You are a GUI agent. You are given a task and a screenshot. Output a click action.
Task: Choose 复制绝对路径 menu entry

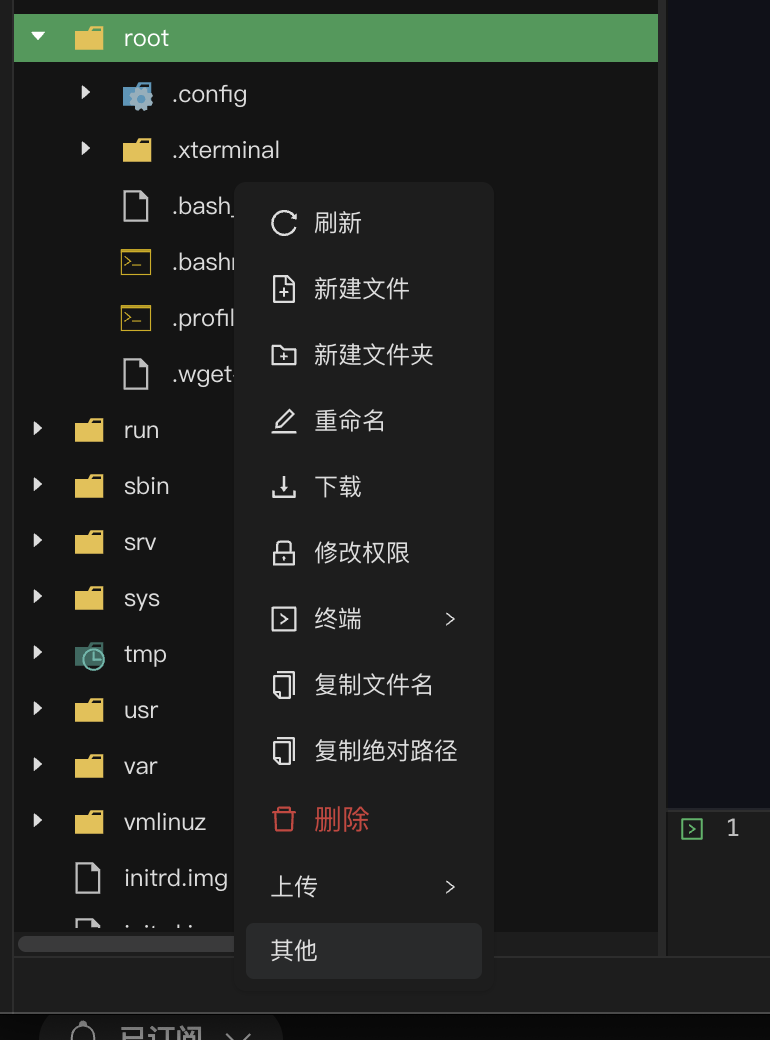[363, 751]
